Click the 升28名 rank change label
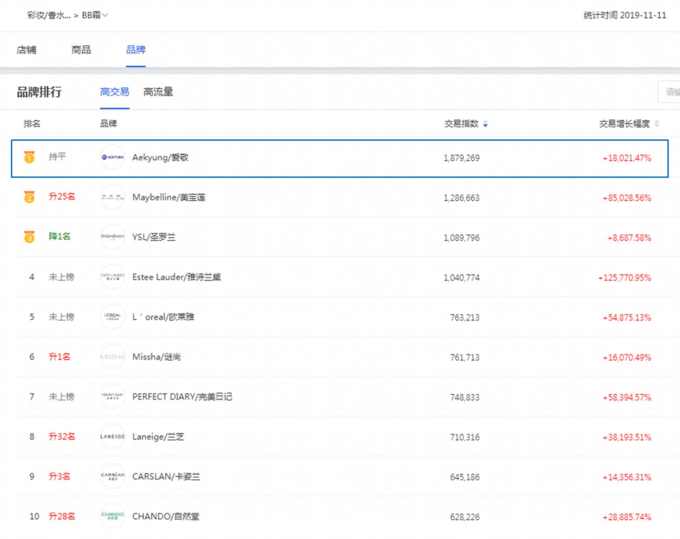The width and height of the screenshot is (680, 539). click(x=62, y=516)
